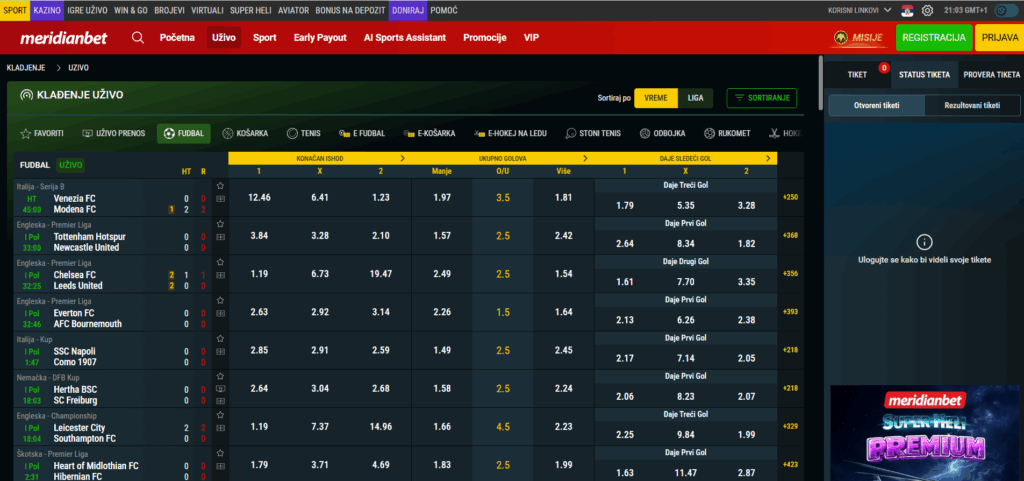Open settings via the gear icon
1024x481 pixels.
[927, 10]
